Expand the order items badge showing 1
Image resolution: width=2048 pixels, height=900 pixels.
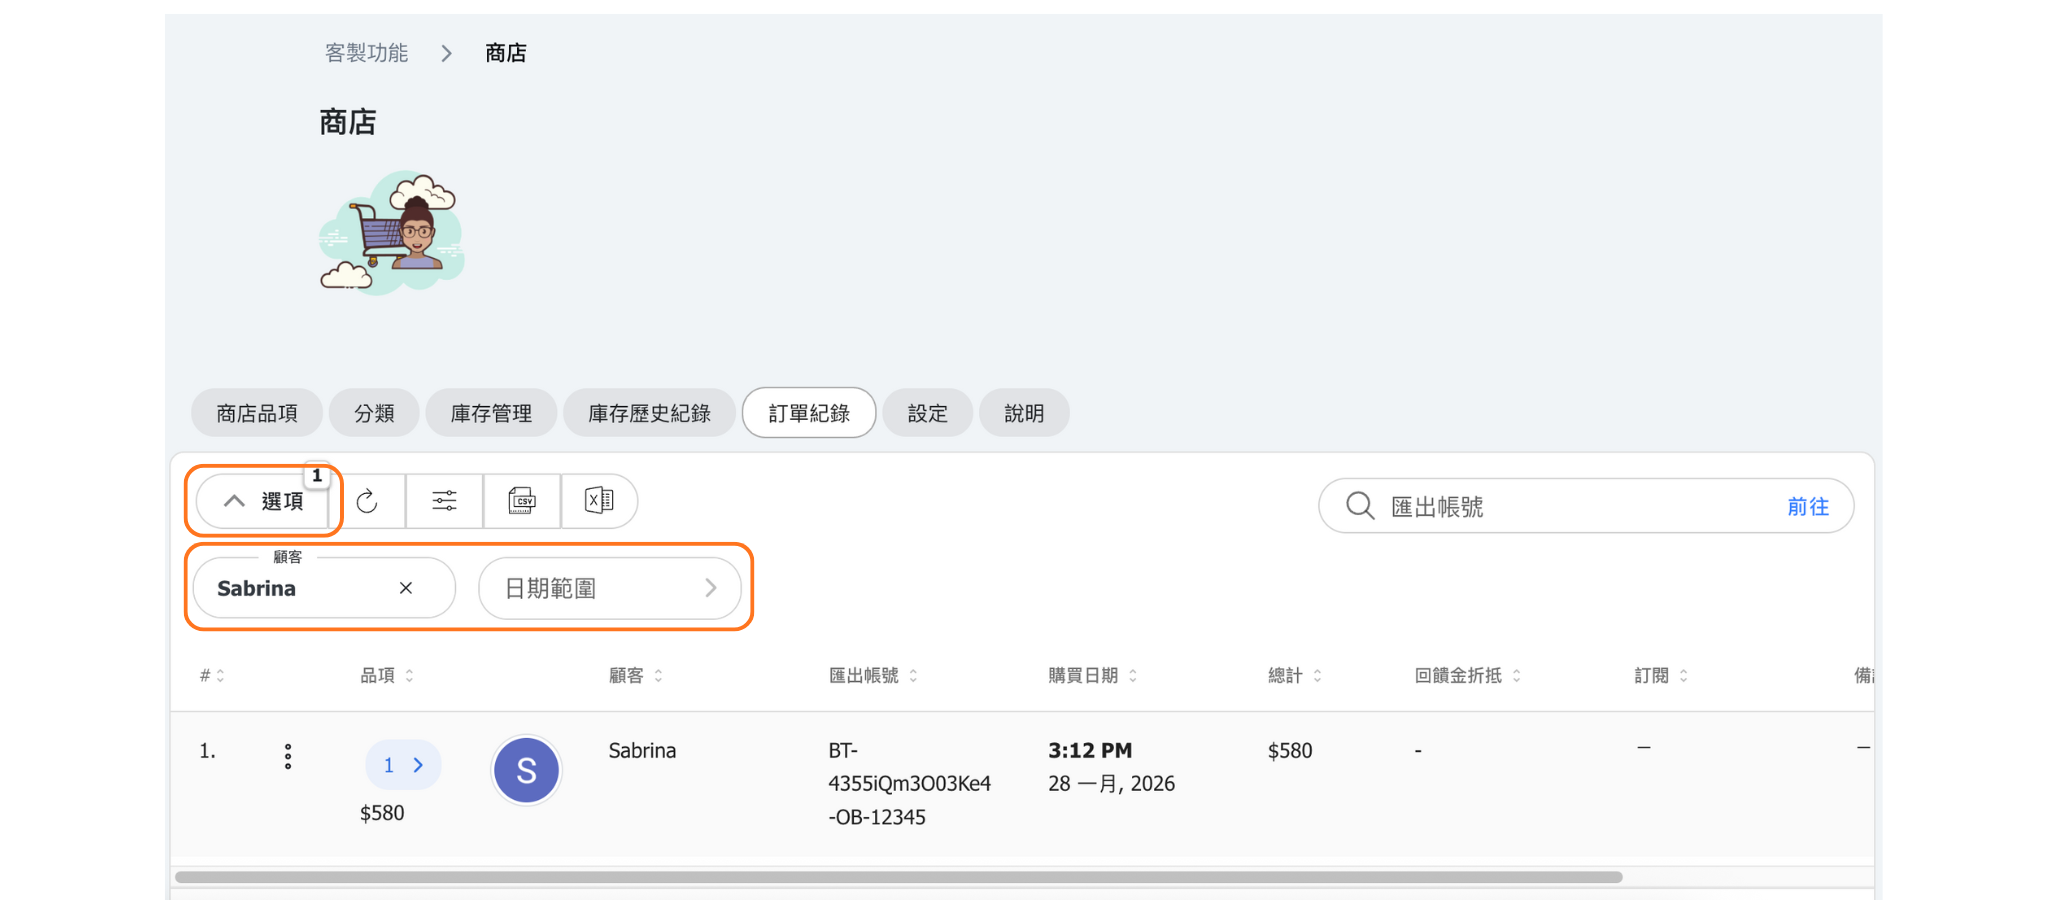tap(402, 765)
